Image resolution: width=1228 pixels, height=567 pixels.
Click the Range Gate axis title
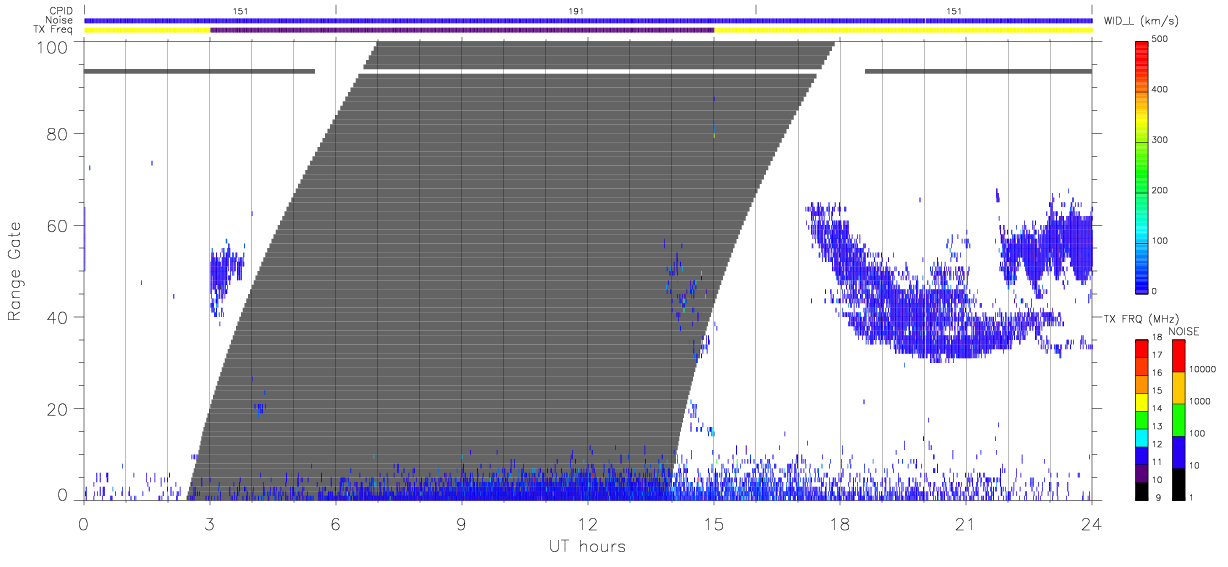(16, 272)
